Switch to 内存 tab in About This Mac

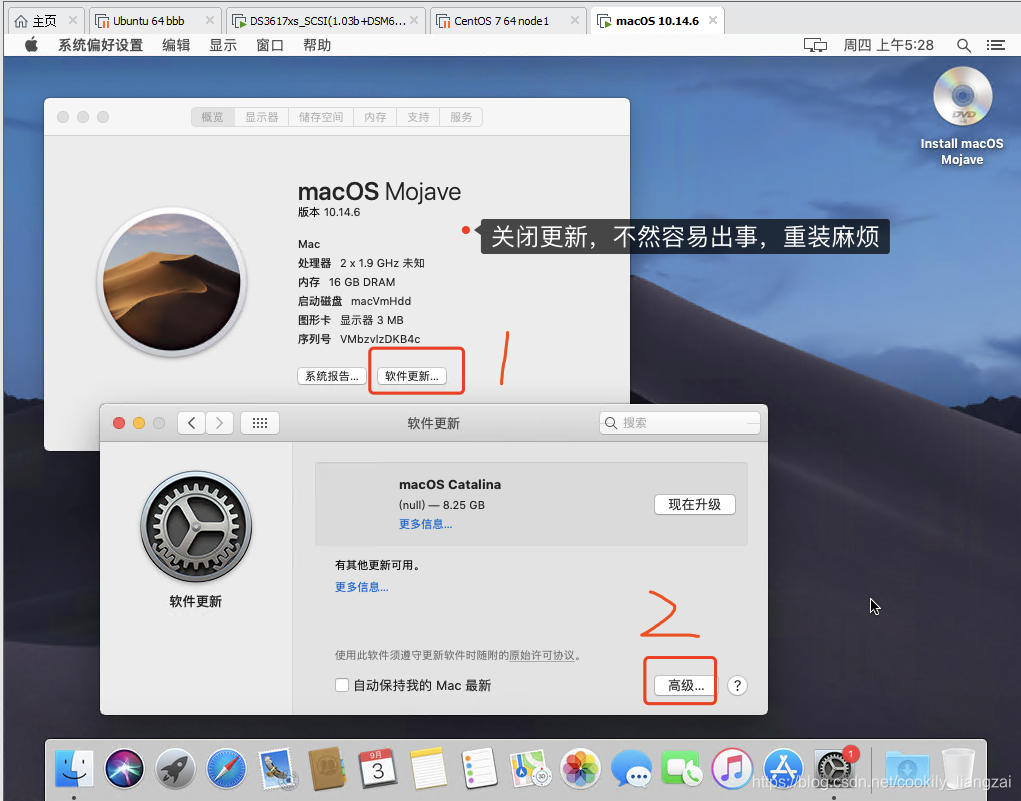375,117
